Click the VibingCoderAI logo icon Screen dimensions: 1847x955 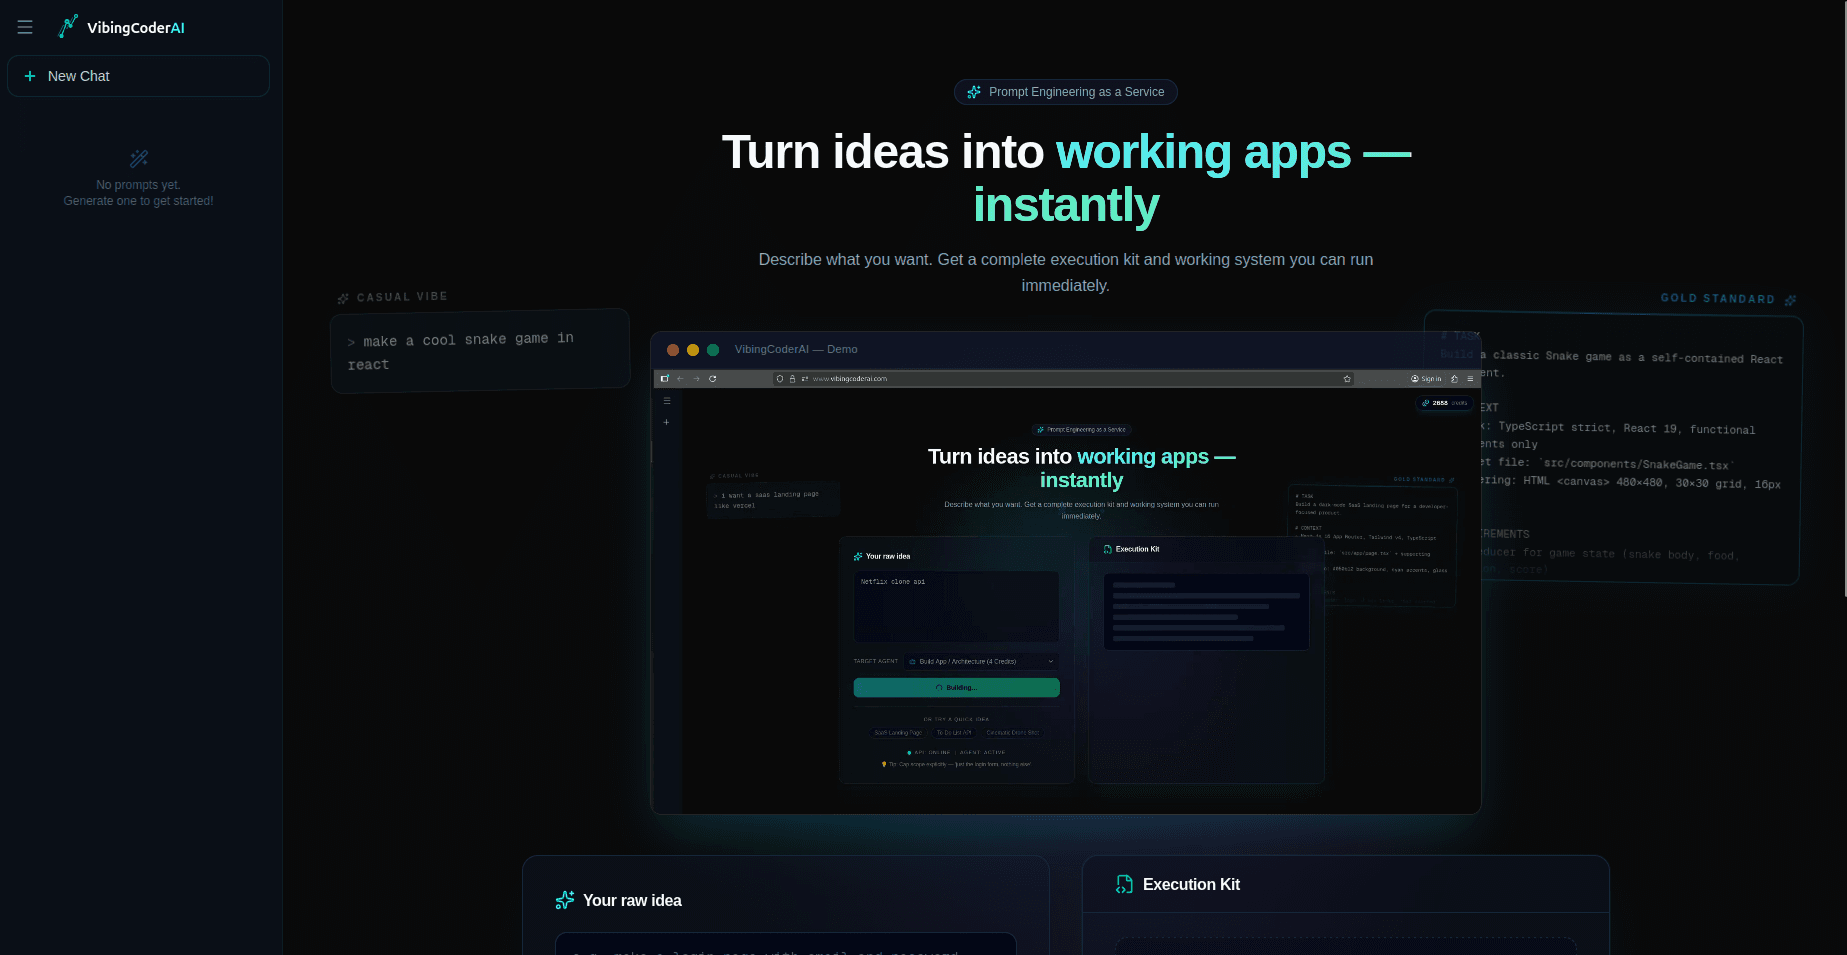[x=68, y=27]
